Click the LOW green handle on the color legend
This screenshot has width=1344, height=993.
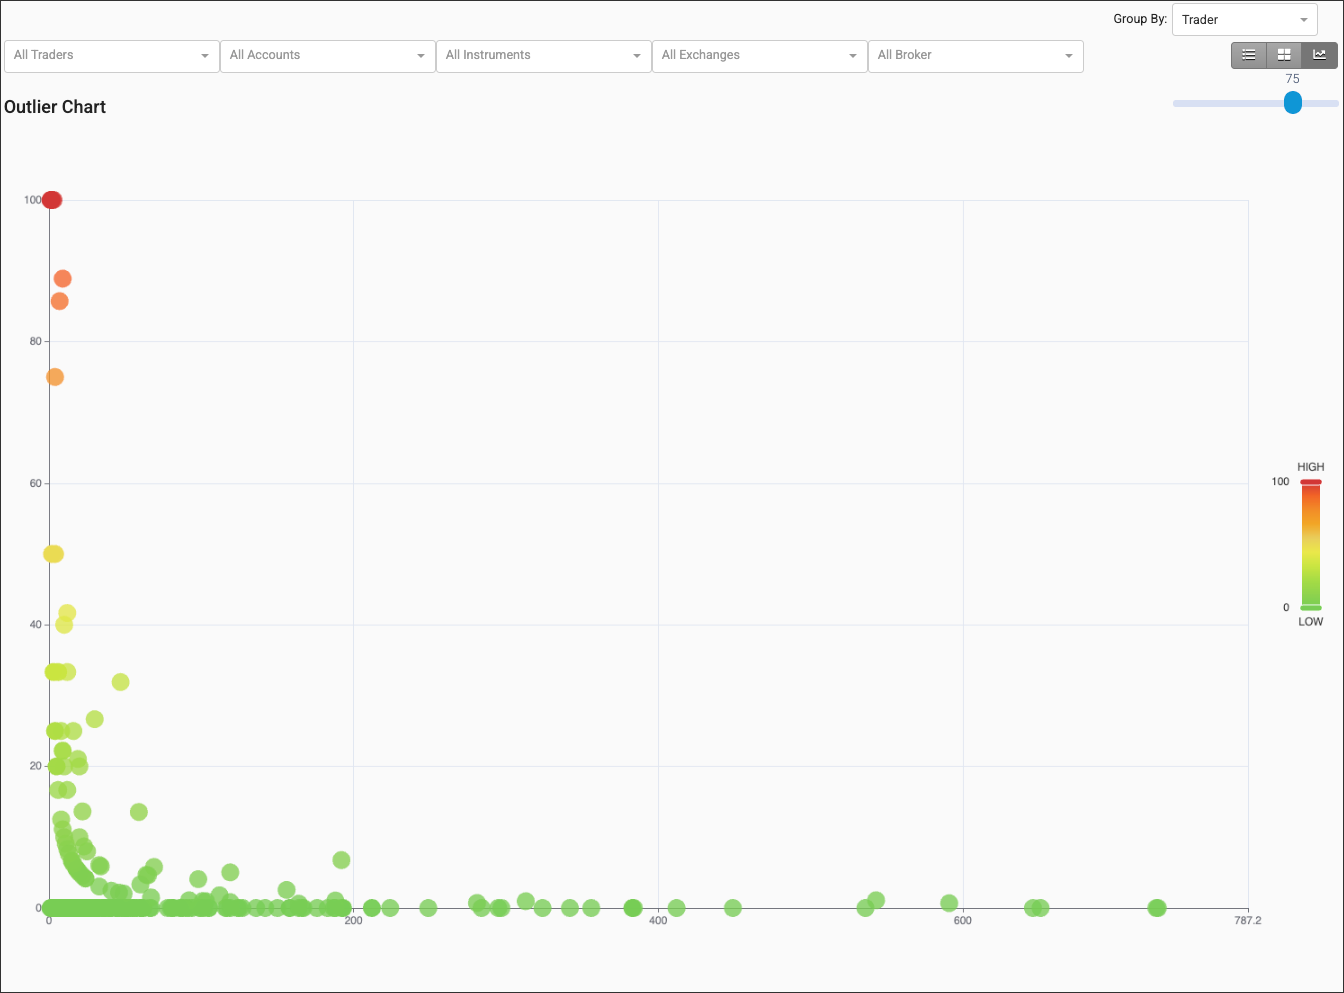1311,608
